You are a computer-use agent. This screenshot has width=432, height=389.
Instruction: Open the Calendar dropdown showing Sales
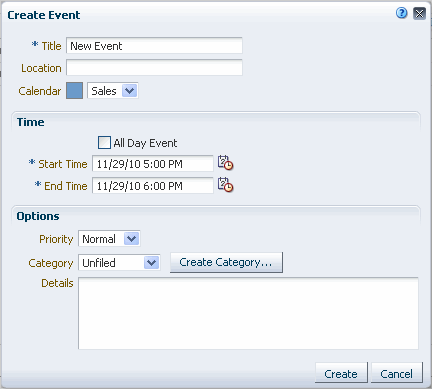click(x=113, y=91)
